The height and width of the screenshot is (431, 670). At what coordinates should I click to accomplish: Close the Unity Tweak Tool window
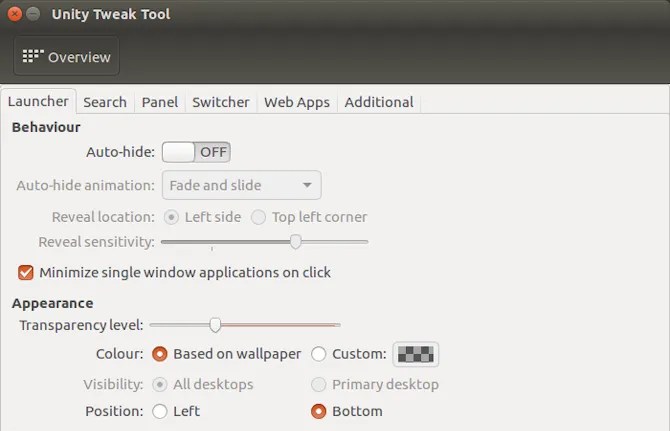tap(15, 14)
